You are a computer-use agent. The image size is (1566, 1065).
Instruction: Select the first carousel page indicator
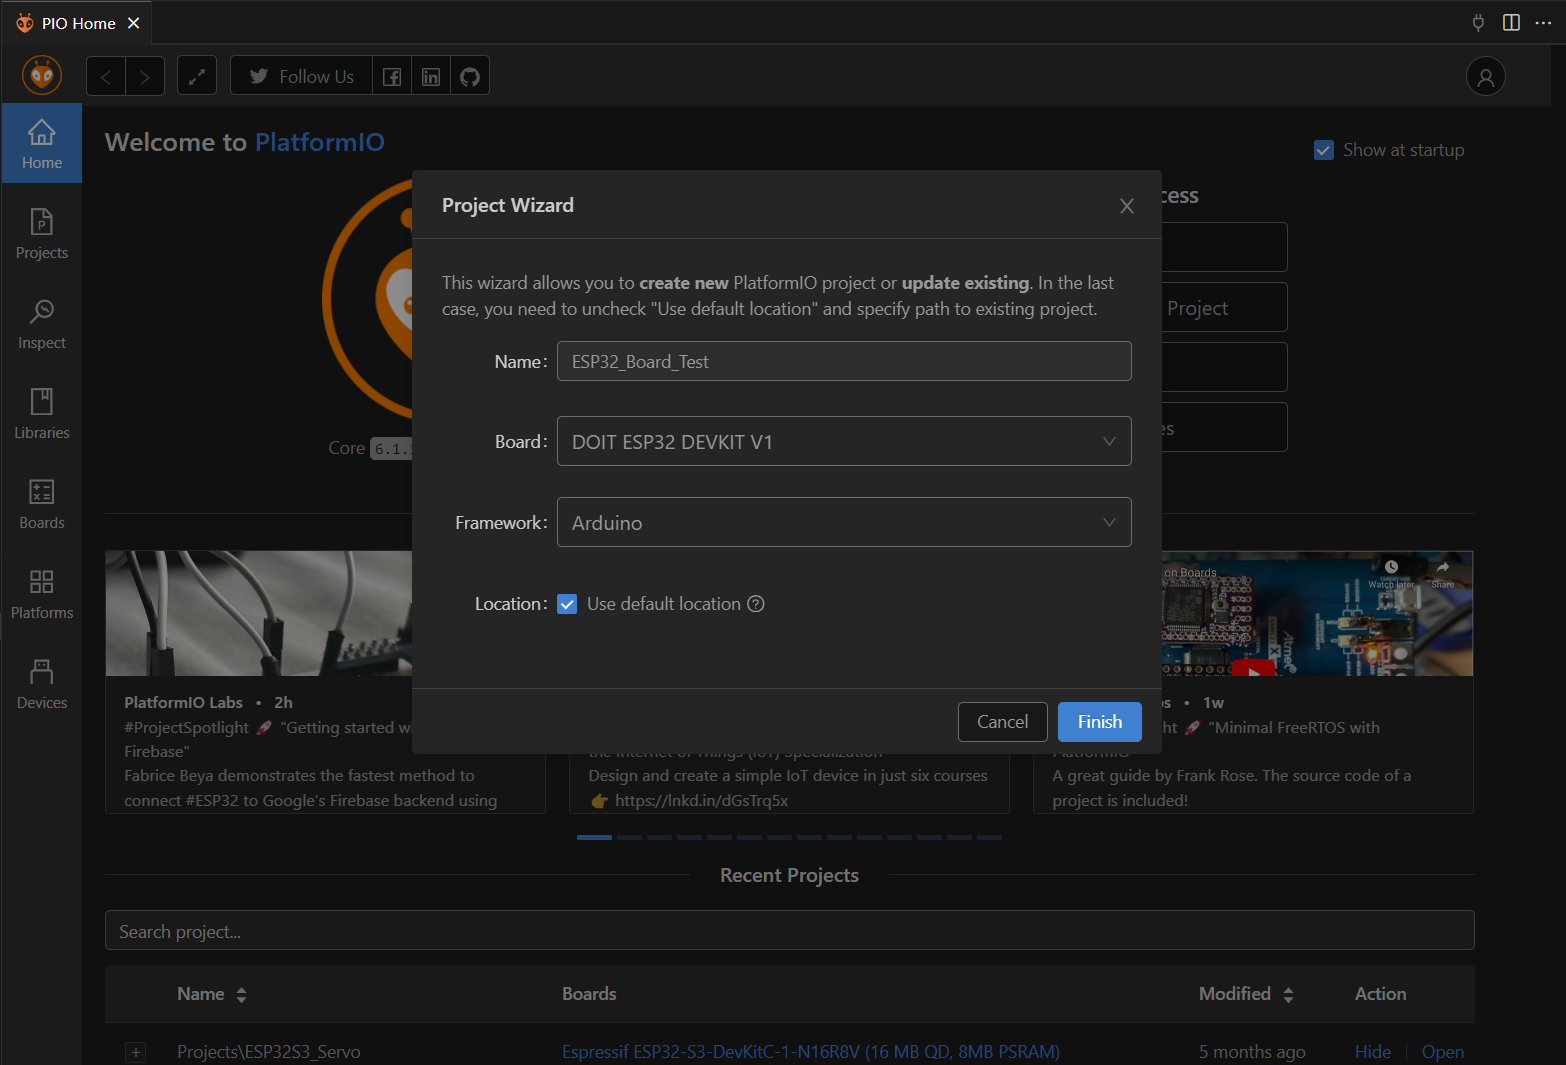tap(594, 837)
